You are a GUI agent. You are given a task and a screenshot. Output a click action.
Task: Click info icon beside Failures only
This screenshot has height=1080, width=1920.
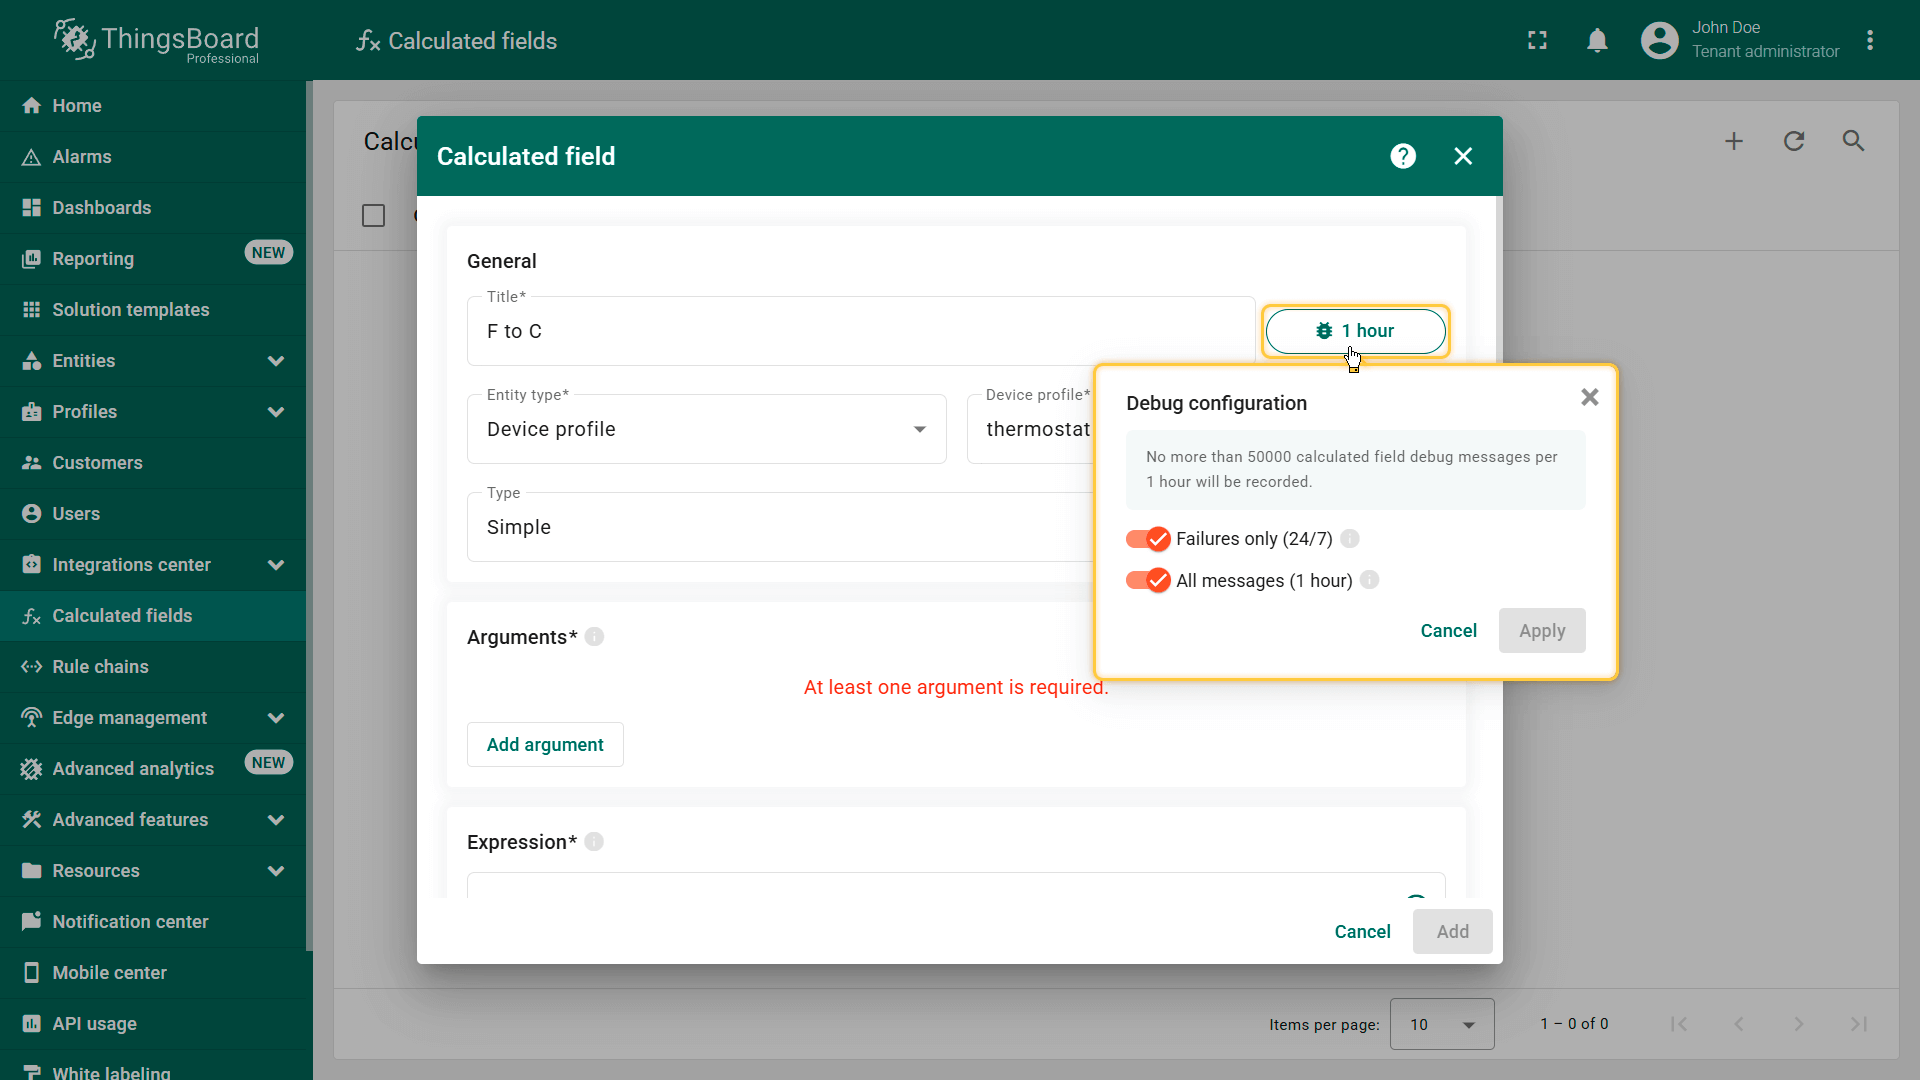1349,539
